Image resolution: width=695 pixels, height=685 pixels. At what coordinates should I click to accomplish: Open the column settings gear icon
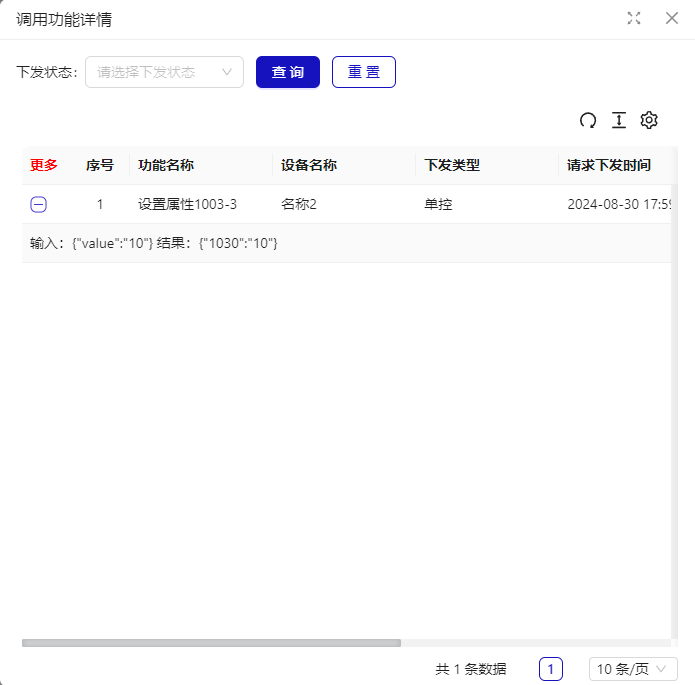tap(649, 120)
